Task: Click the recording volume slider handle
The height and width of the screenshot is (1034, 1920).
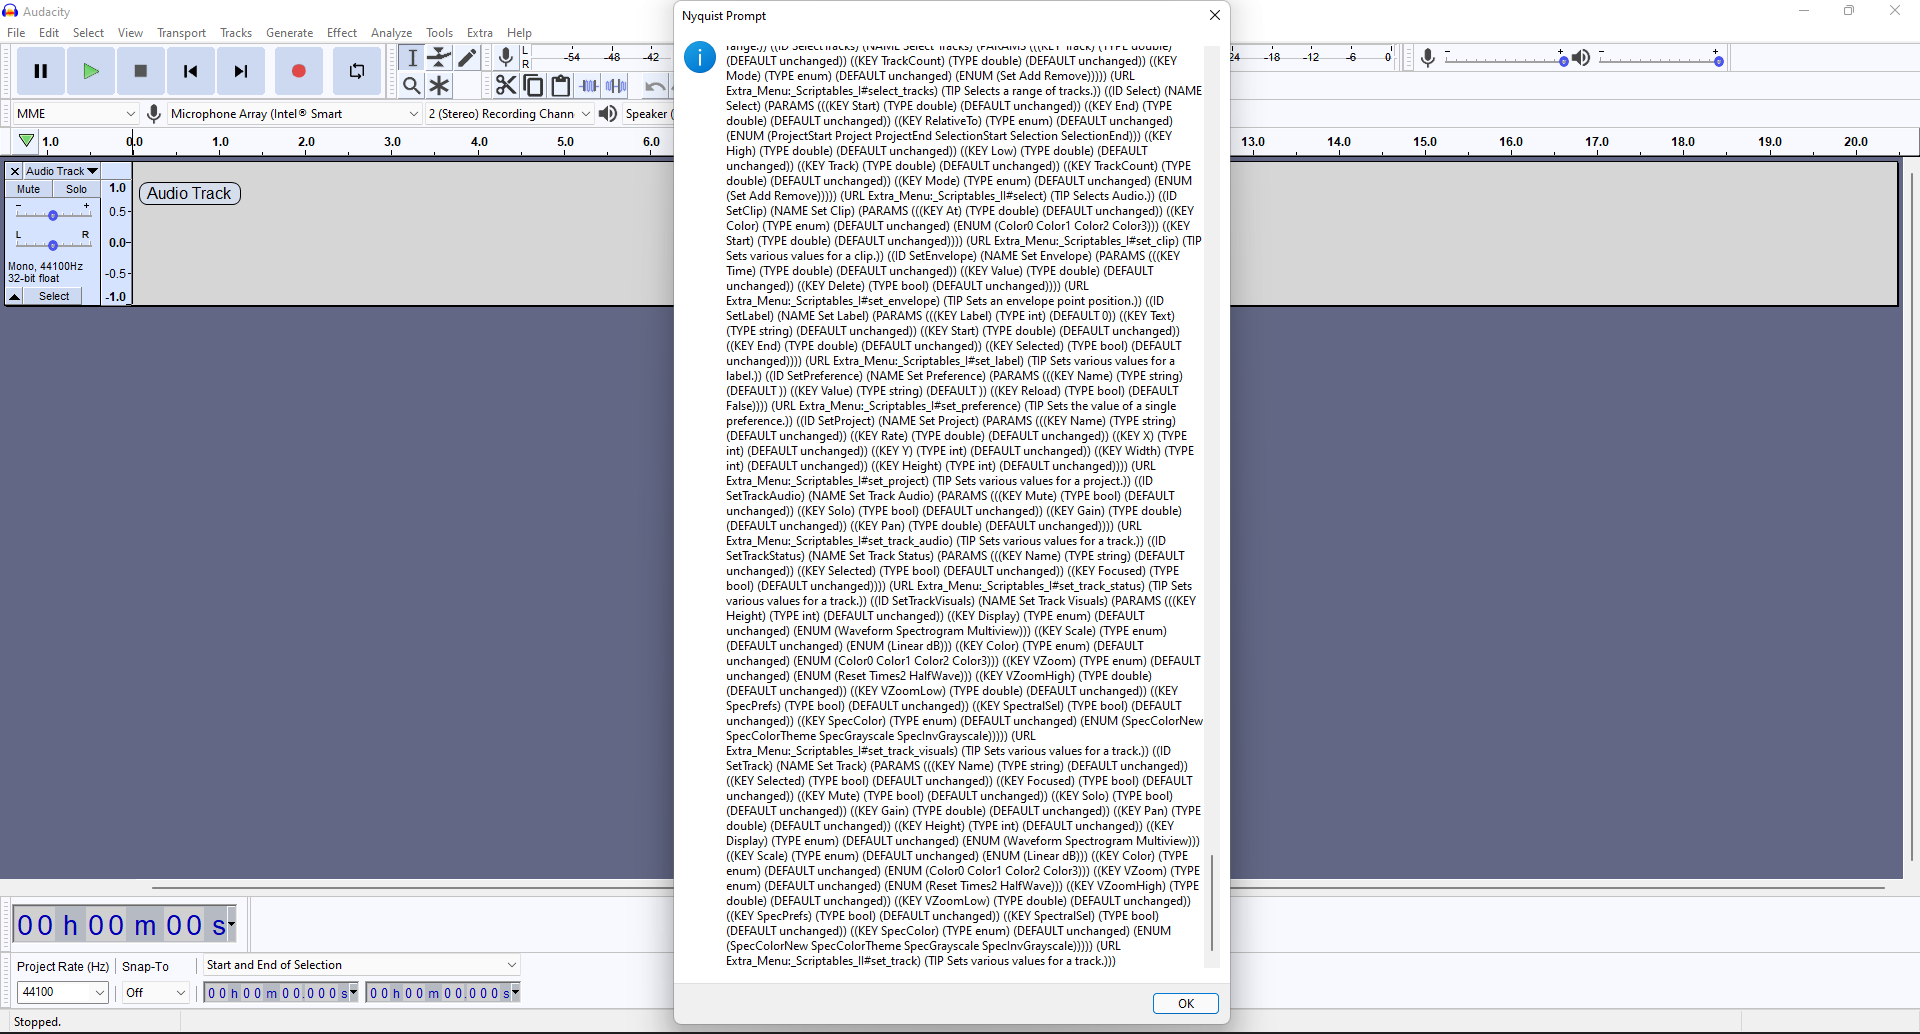Action: click(x=1563, y=61)
